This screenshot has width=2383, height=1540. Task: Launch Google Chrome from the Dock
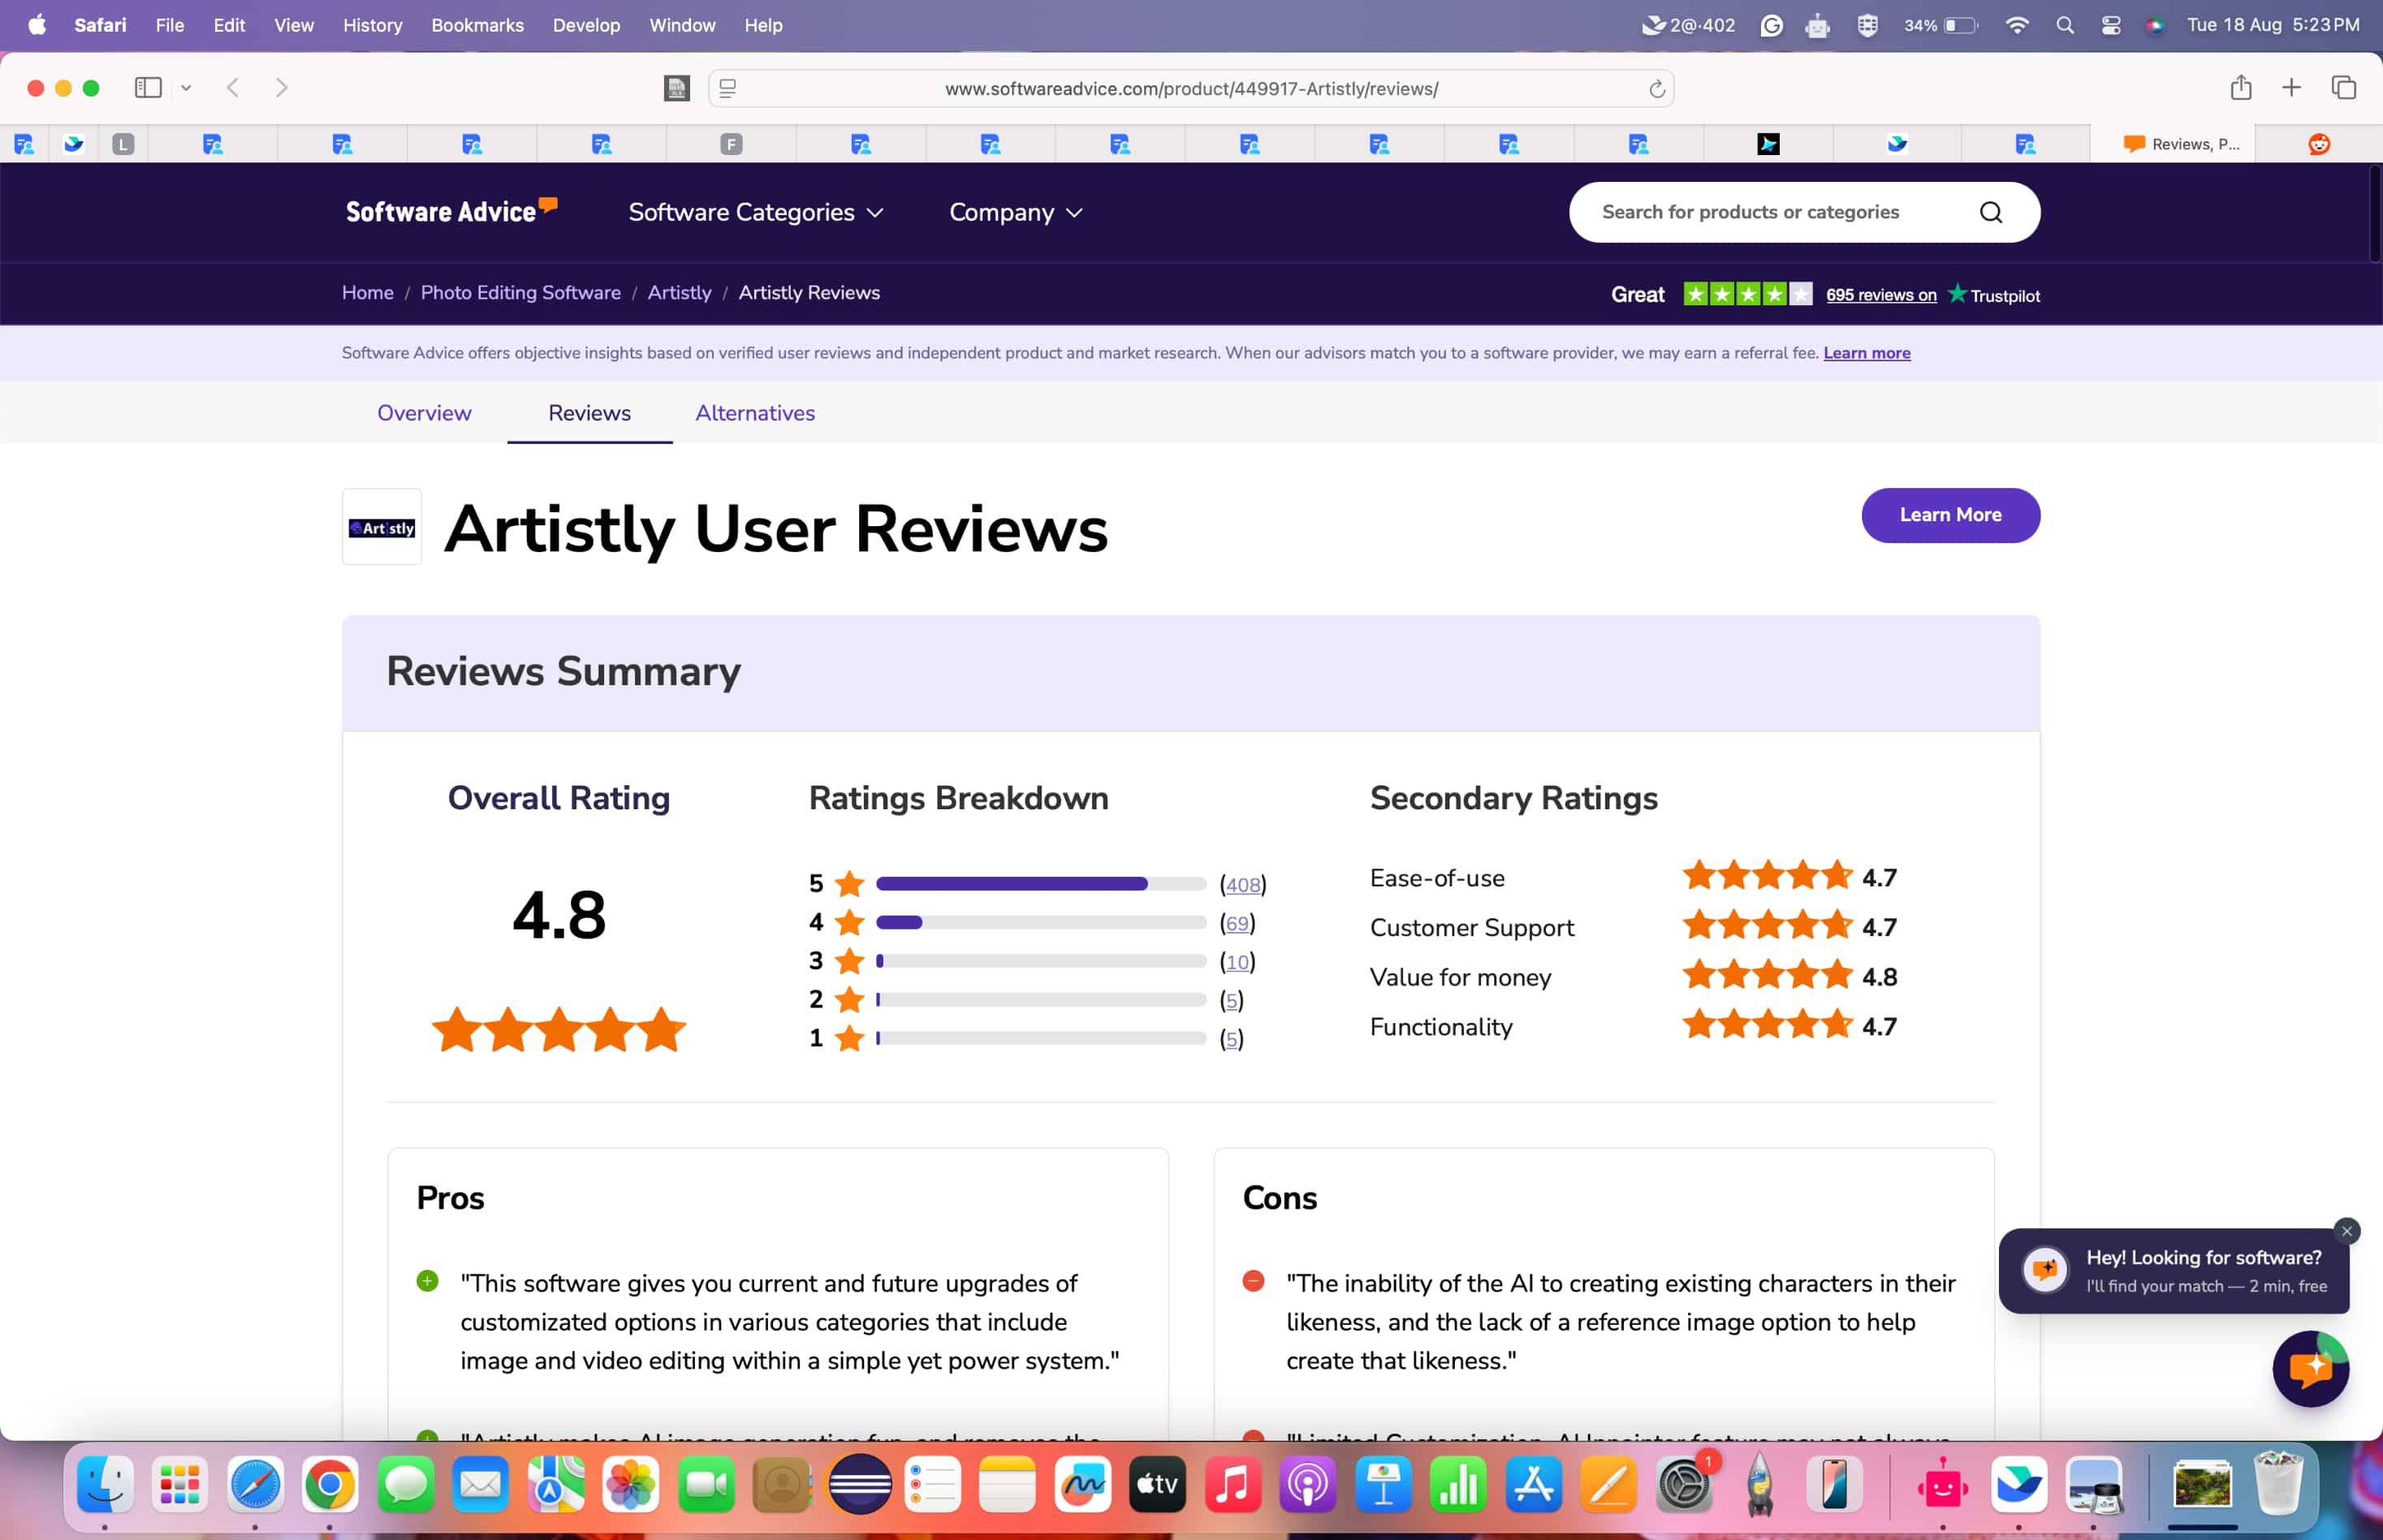tap(330, 1484)
